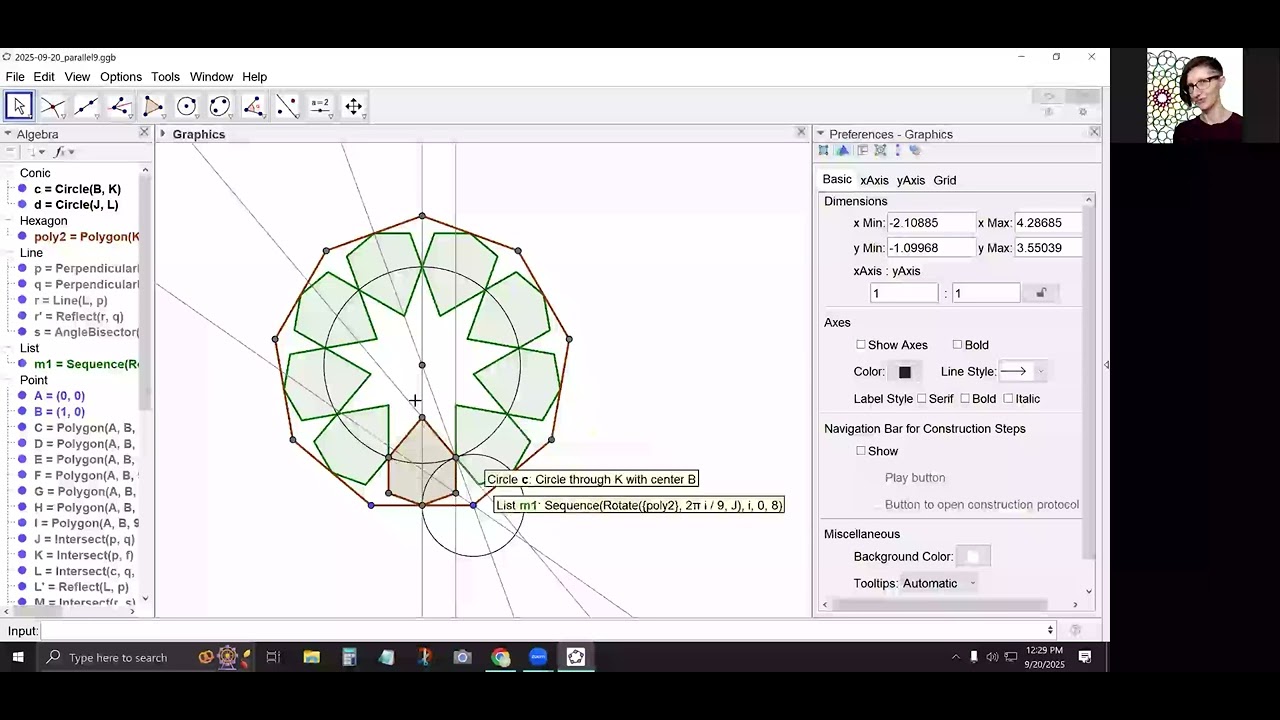
Task: Open the Windows Start menu
Action: 18,657
